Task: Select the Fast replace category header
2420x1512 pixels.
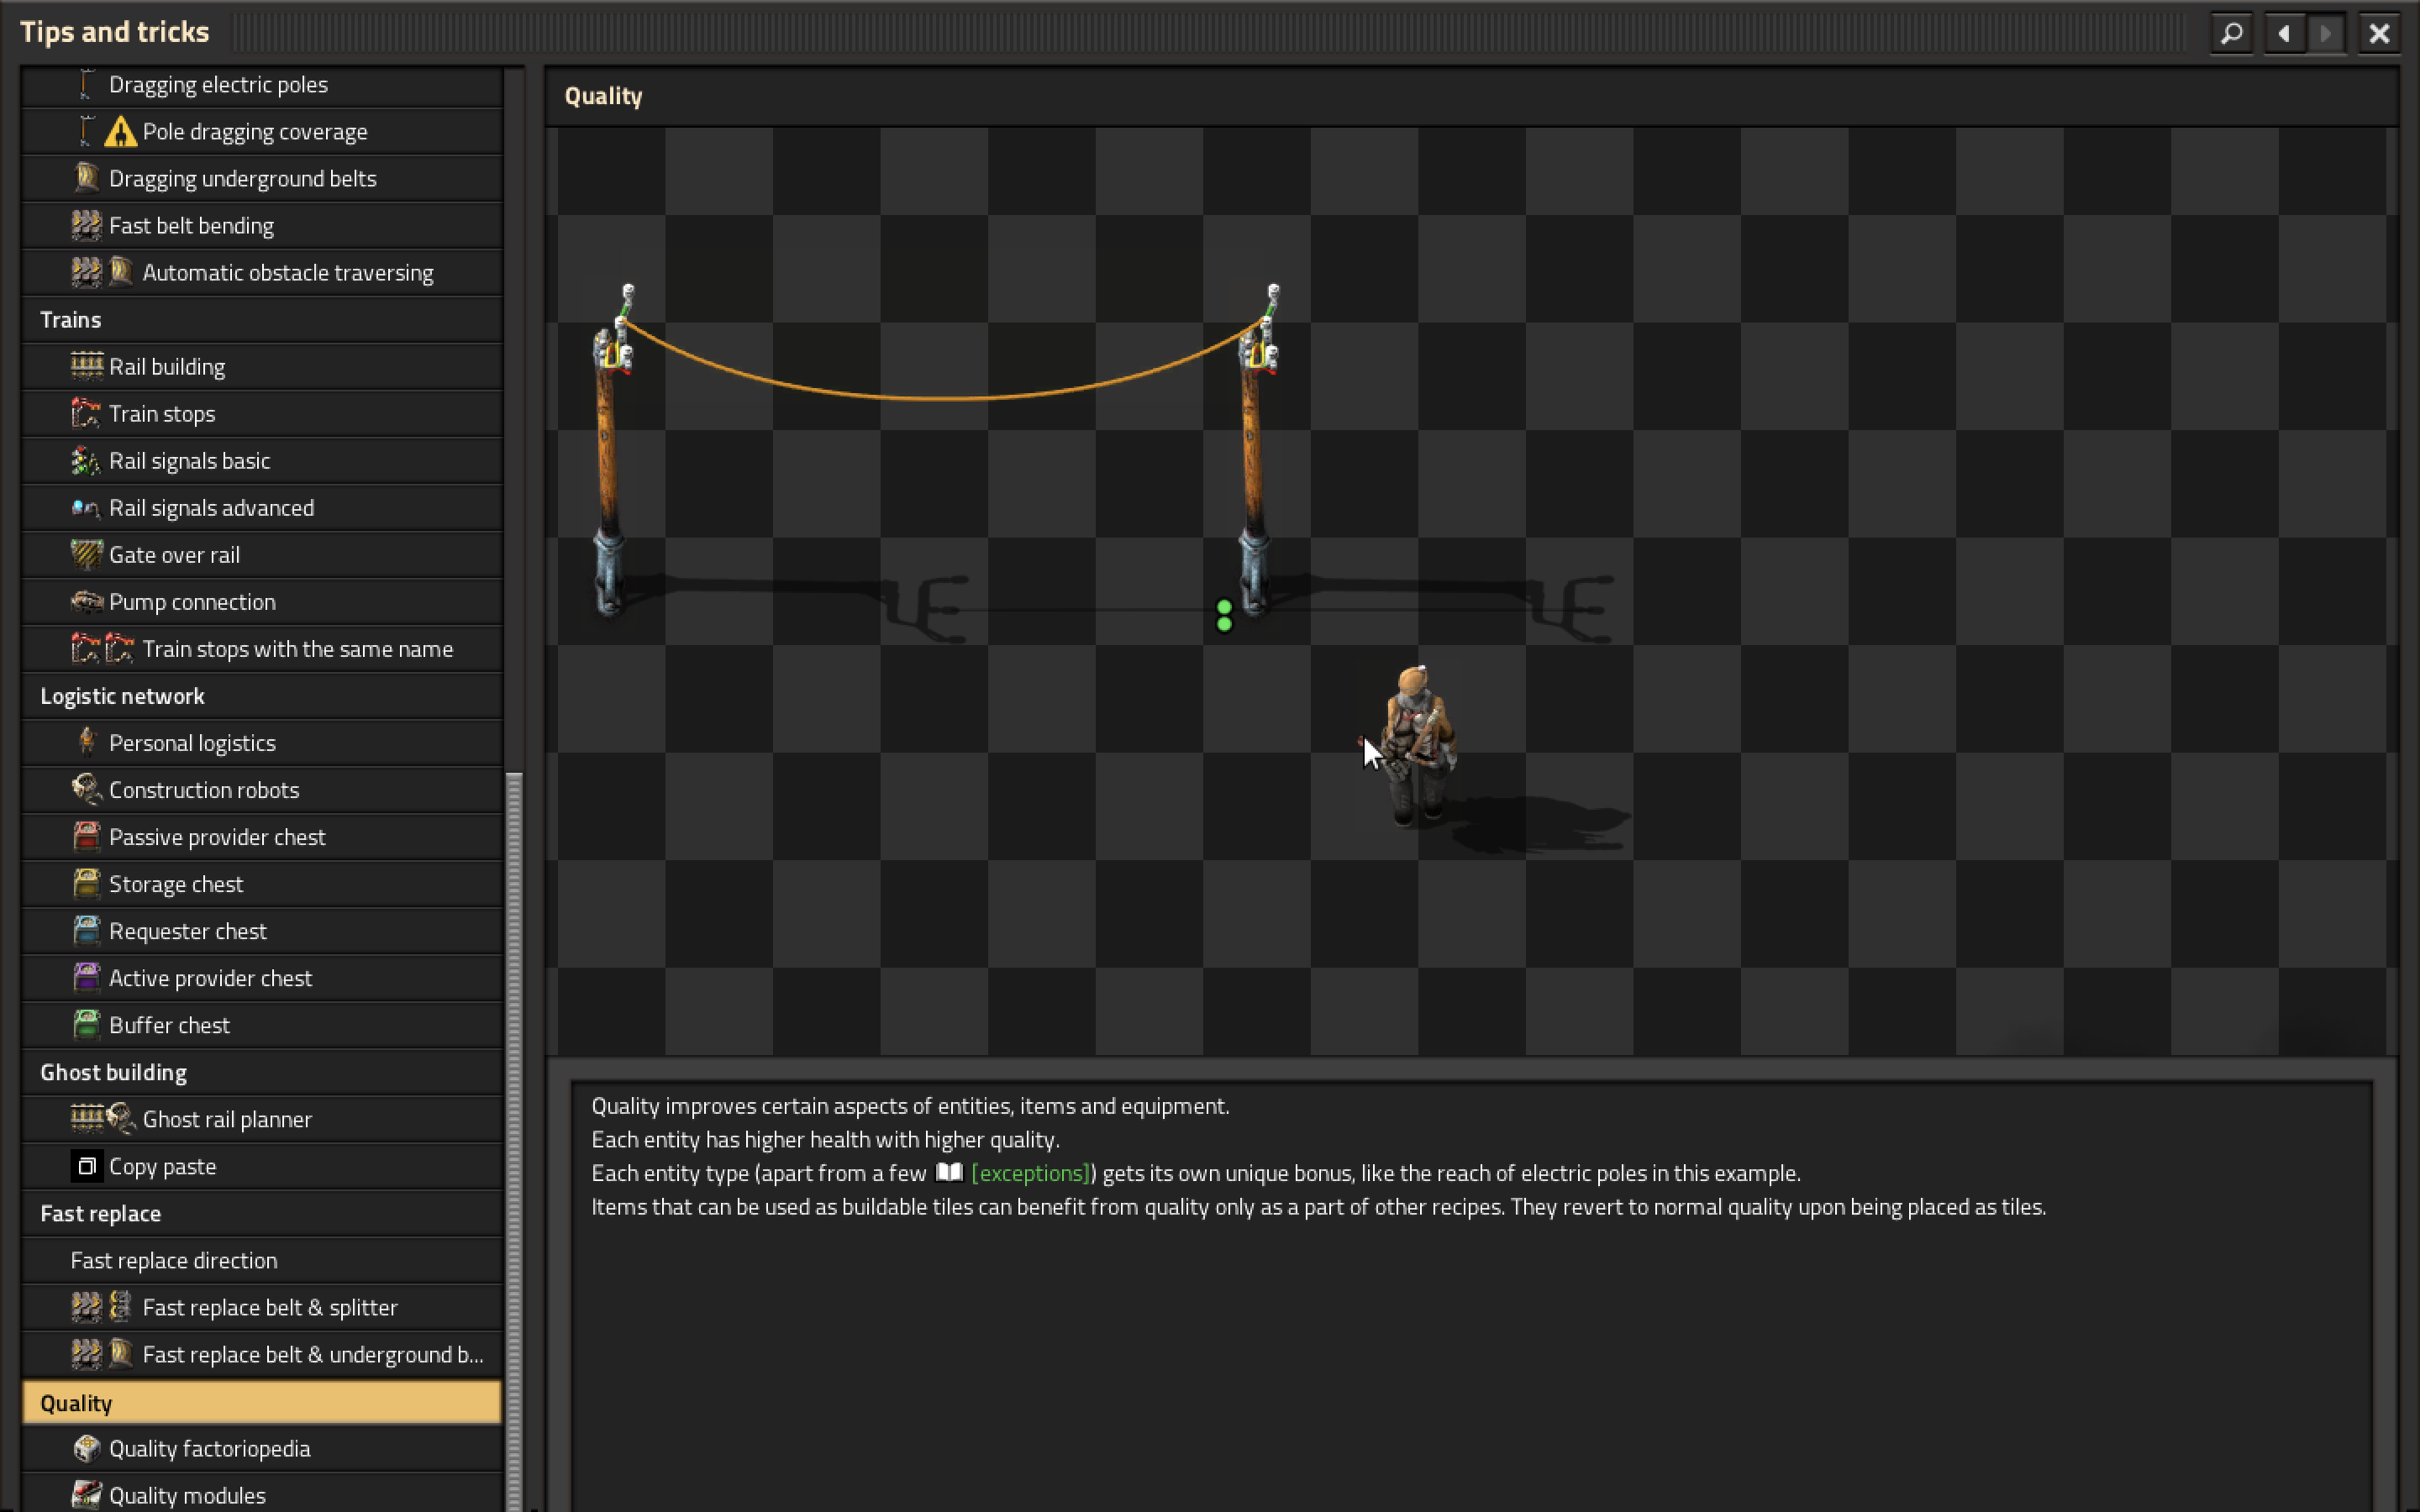Action: pos(262,1213)
